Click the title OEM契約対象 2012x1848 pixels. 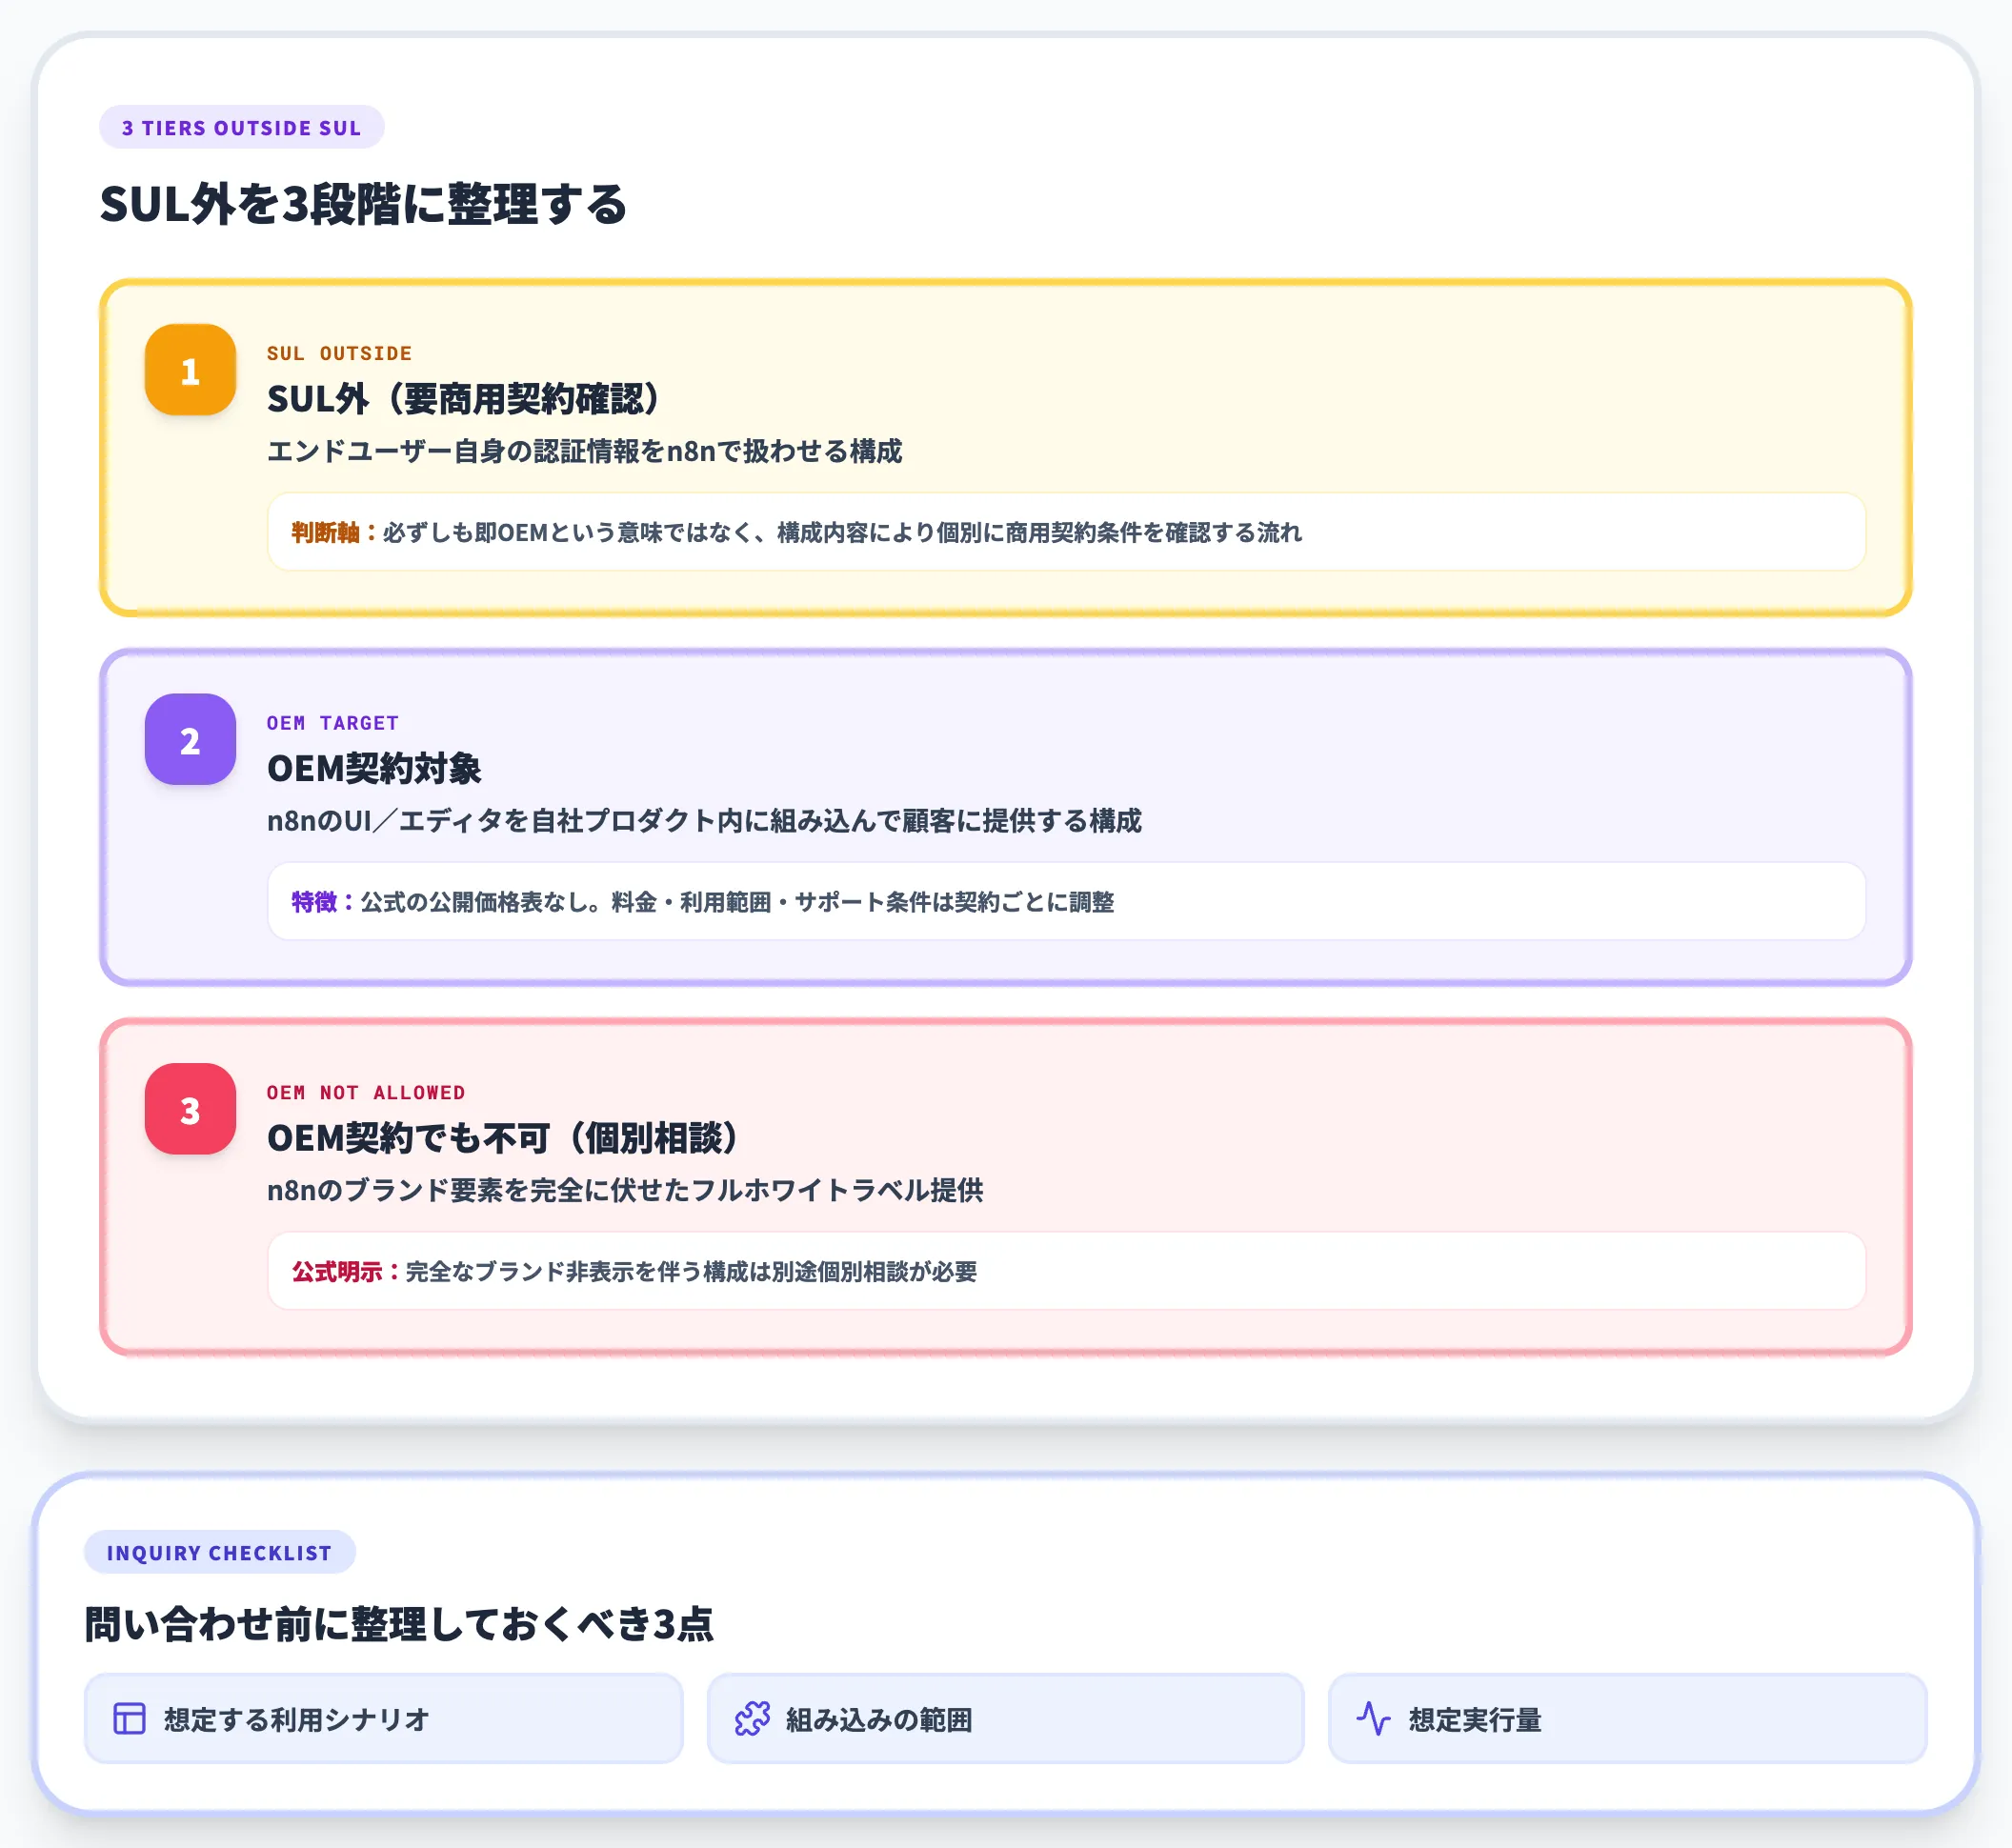(x=374, y=769)
